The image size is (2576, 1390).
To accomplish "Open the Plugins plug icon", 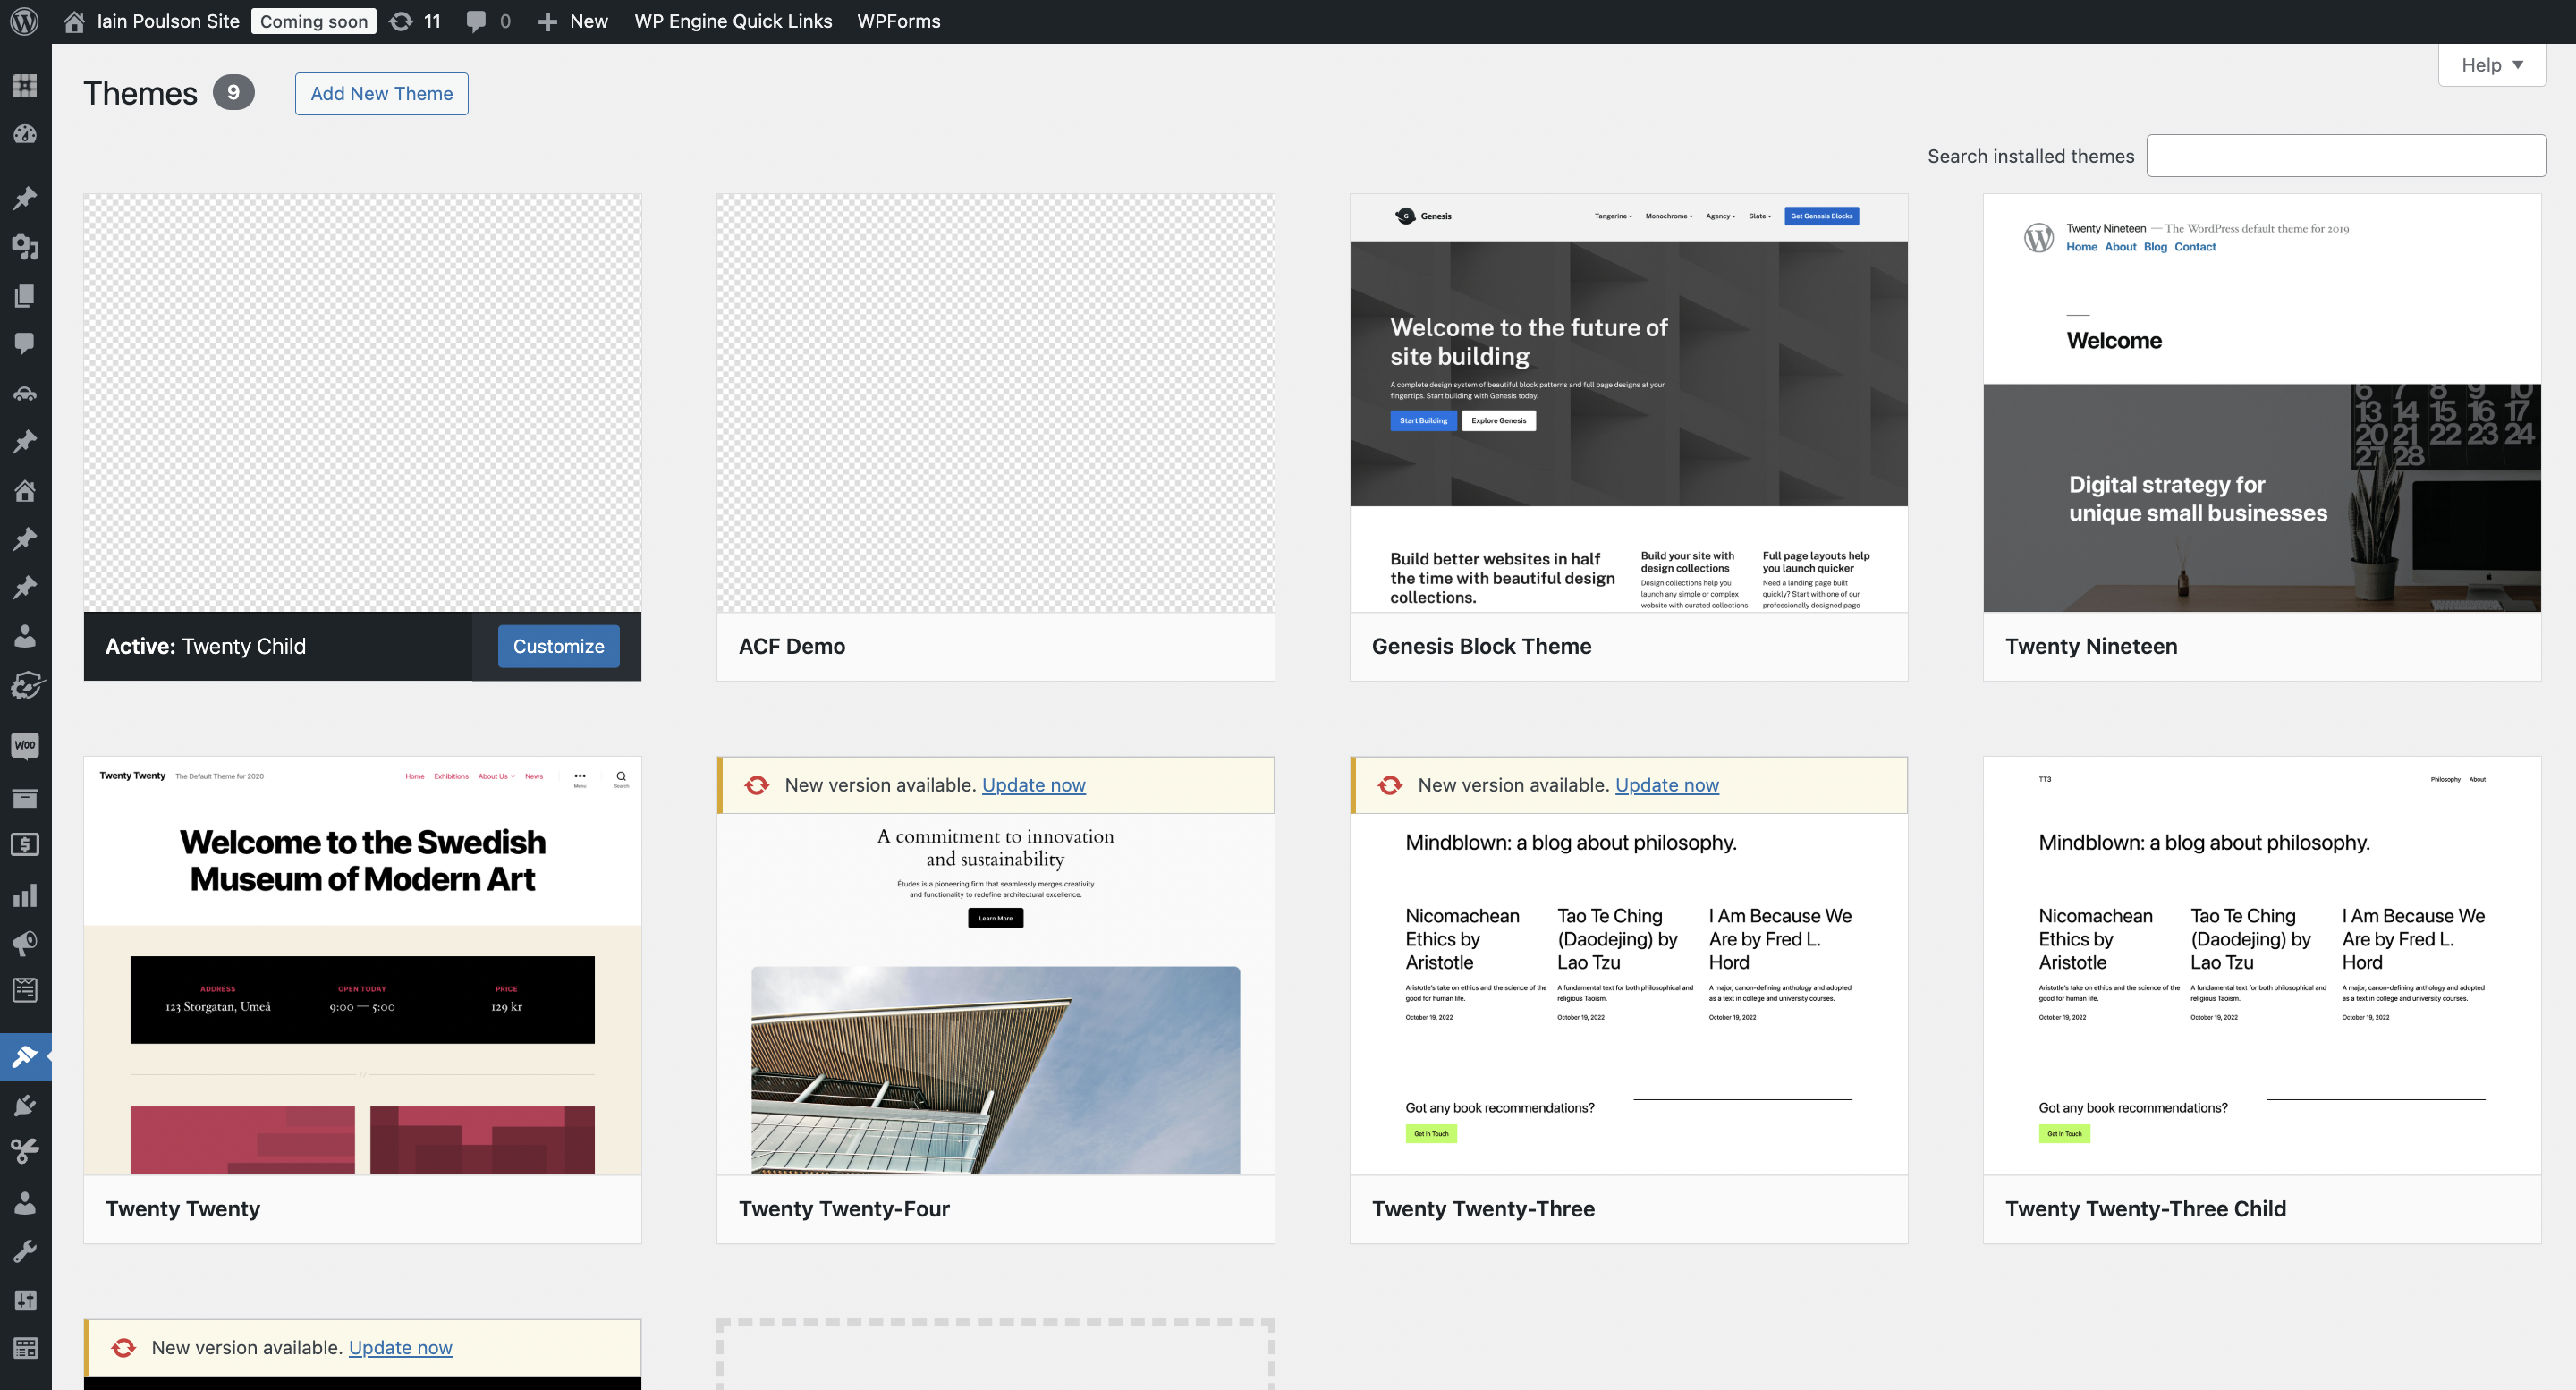I will click(25, 1105).
